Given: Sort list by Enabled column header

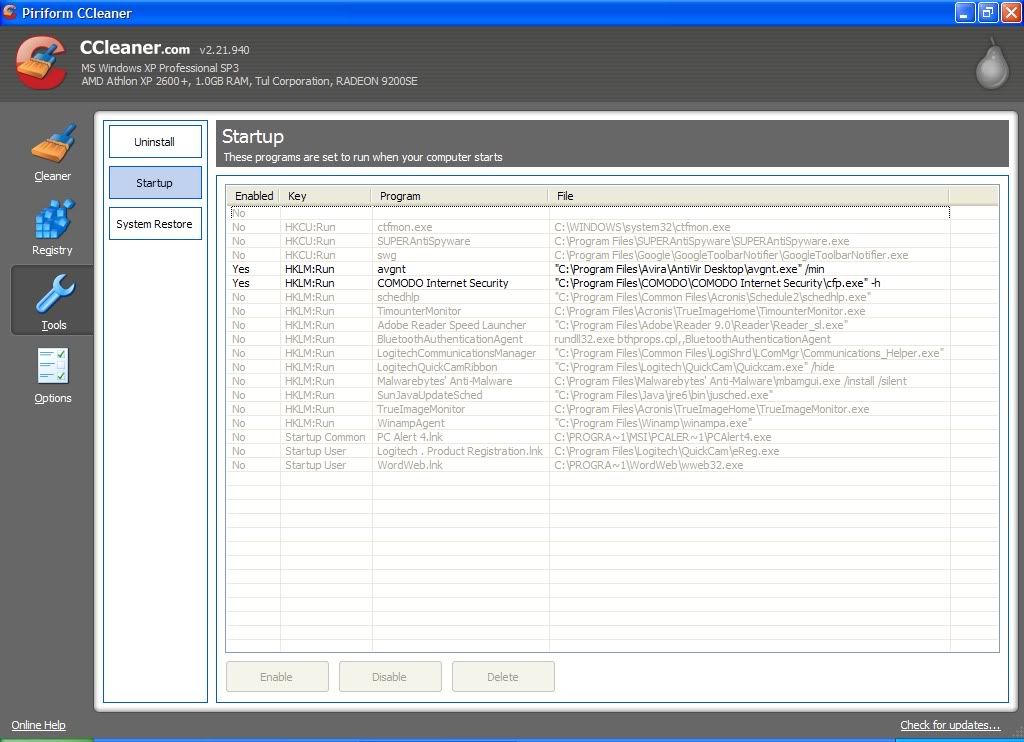Looking at the screenshot, I should [x=254, y=196].
